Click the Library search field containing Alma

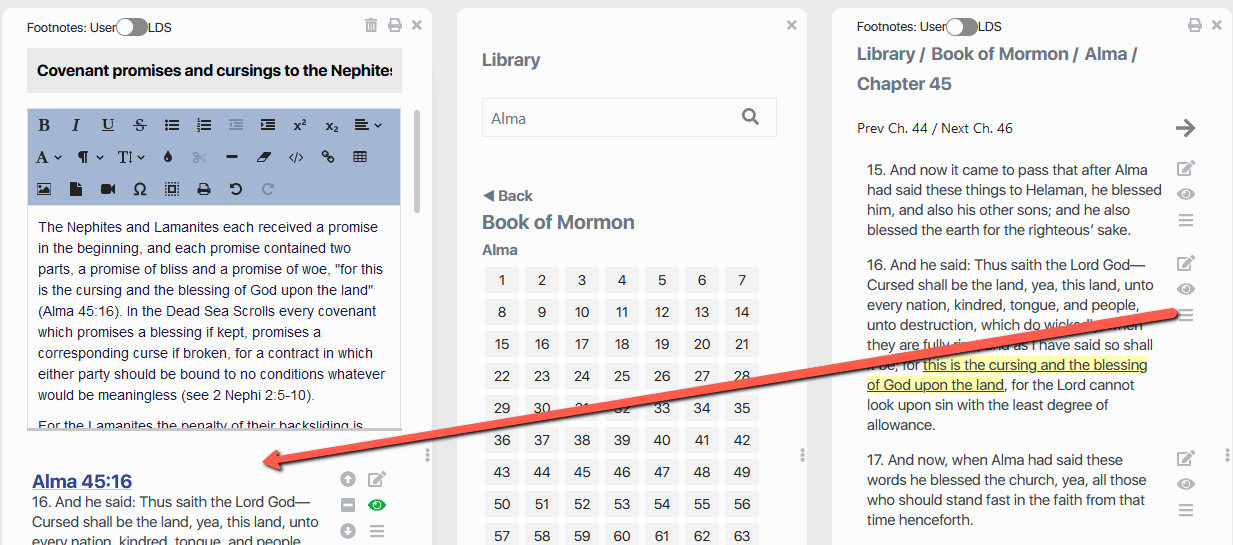tap(612, 118)
